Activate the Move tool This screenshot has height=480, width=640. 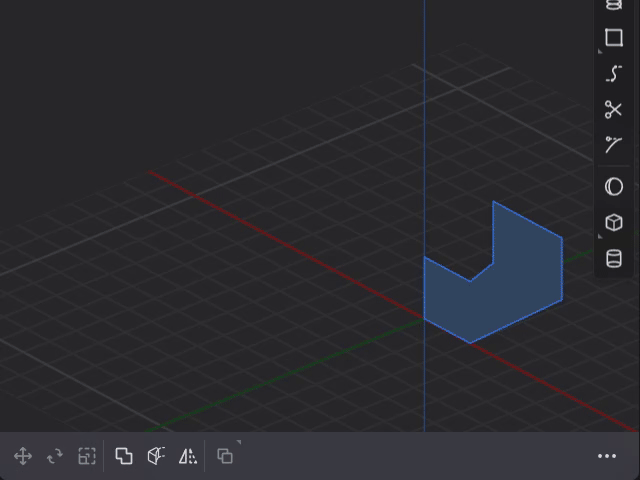[23, 456]
